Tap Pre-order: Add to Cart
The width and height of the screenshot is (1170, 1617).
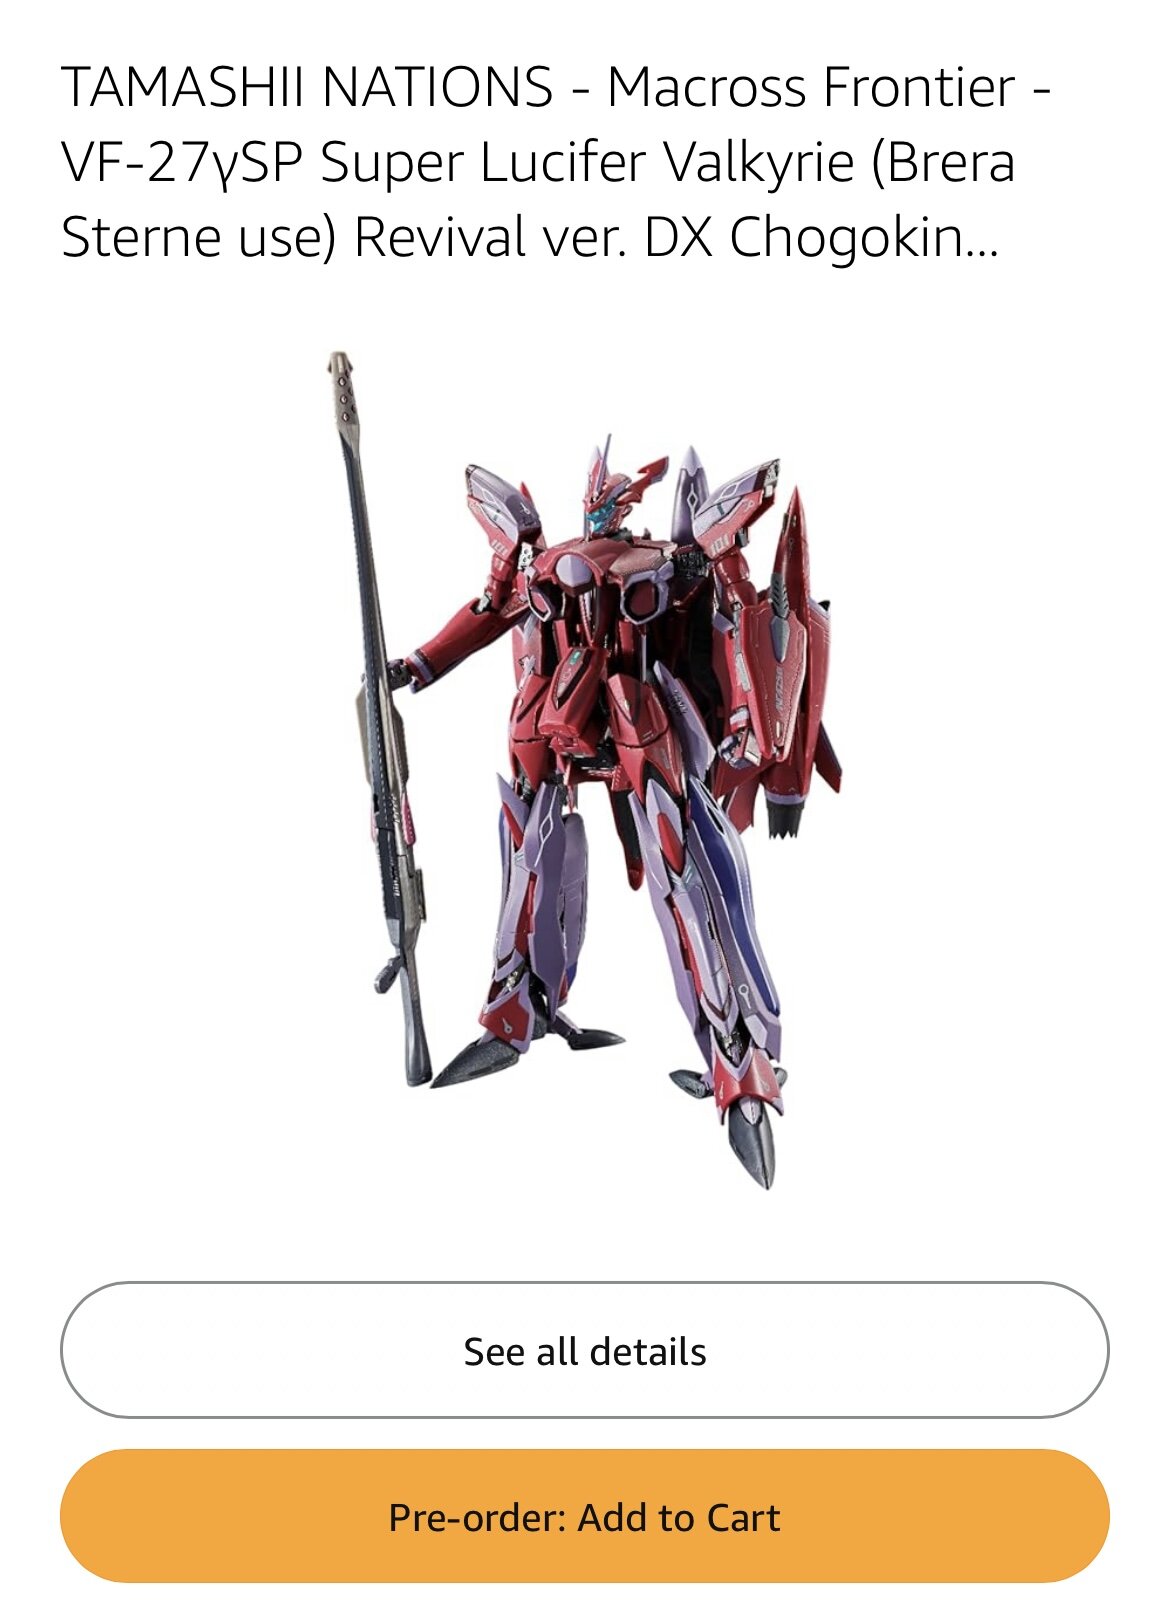click(x=585, y=1517)
